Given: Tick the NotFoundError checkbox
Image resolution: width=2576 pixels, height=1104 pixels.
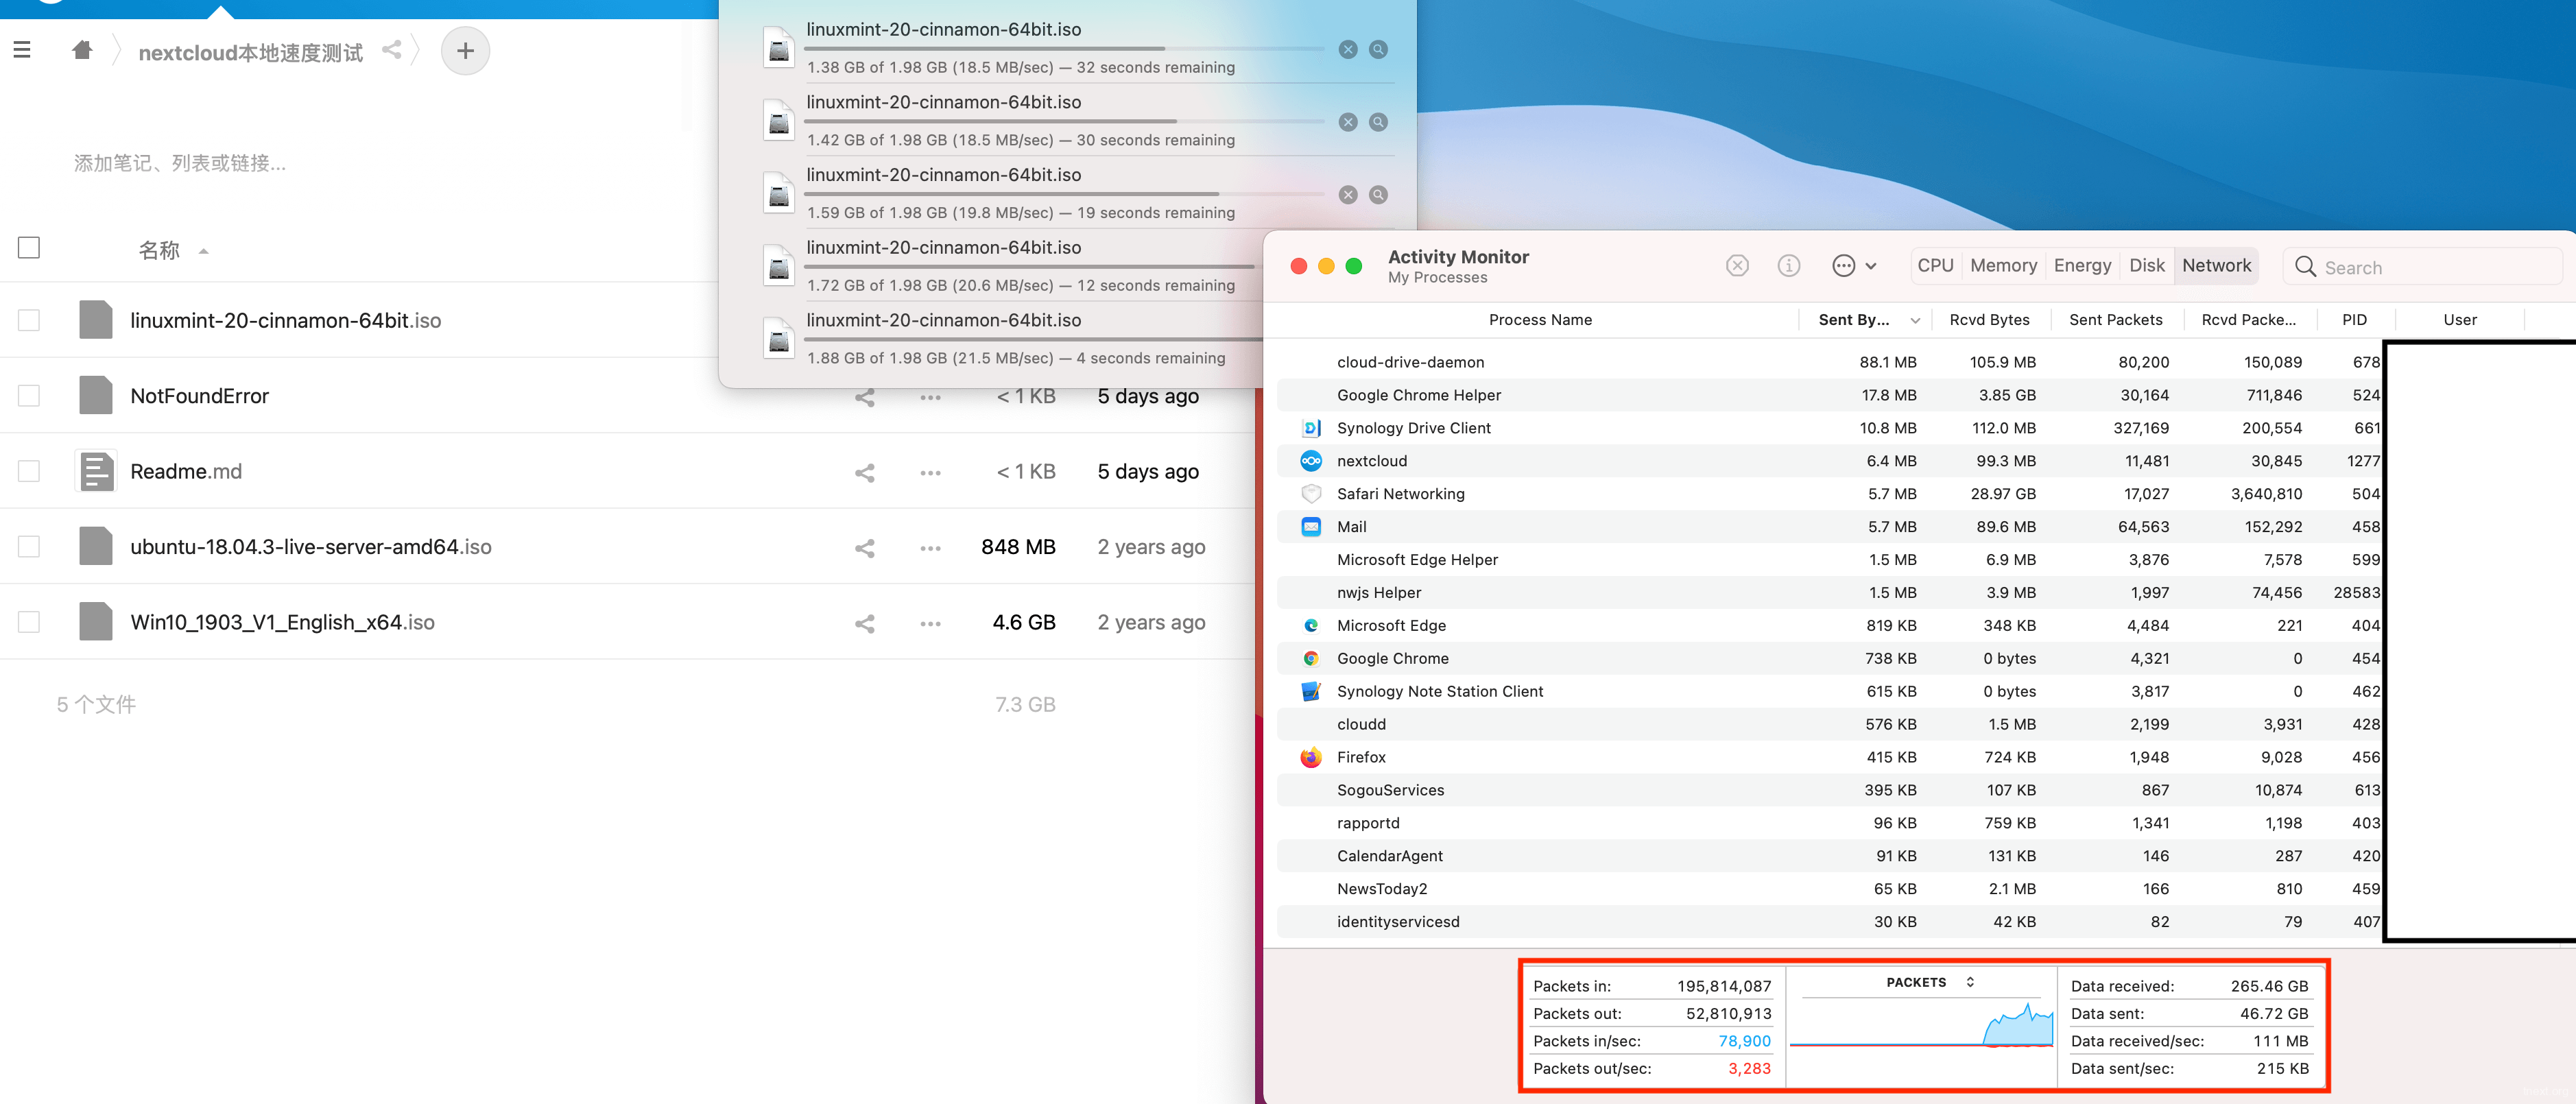Looking at the screenshot, I should coord(29,395).
